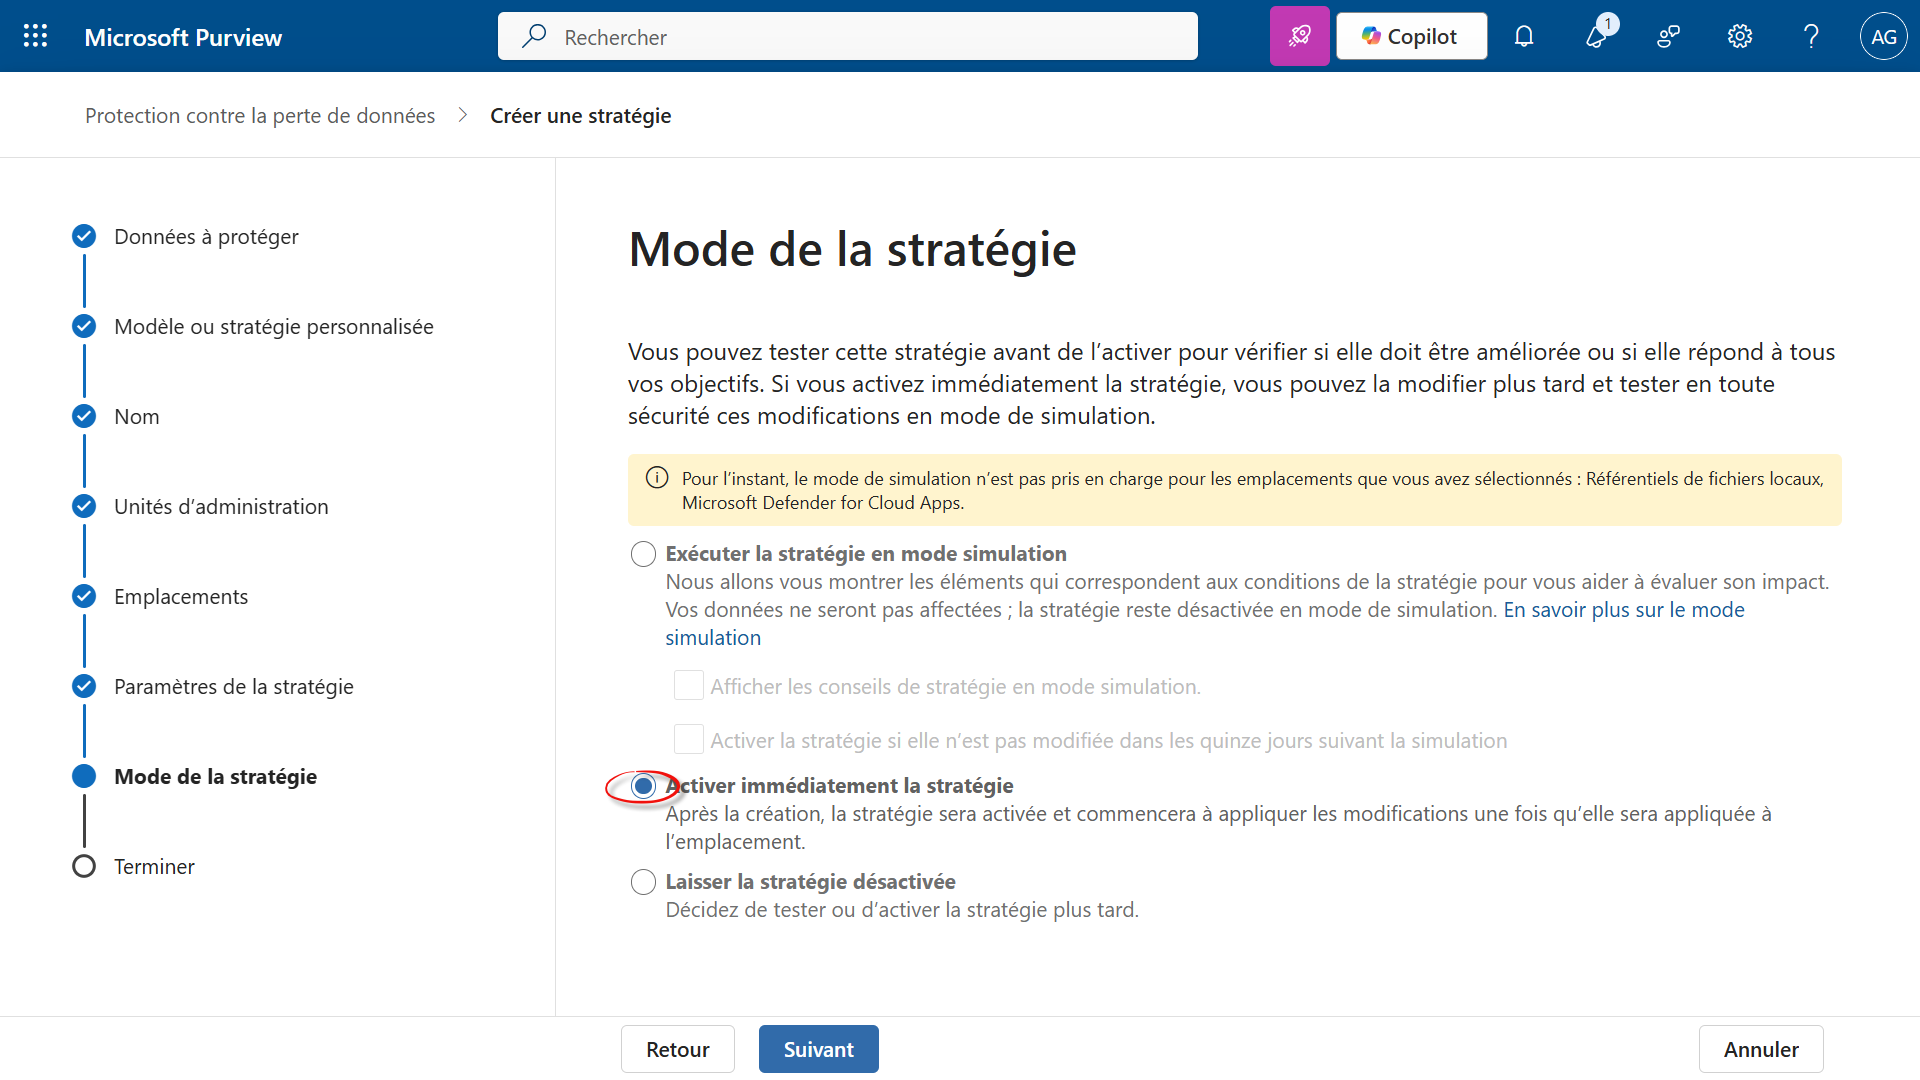The width and height of the screenshot is (1920, 1080).
Task: Open the settings gear
Action: pos(1740,37)
